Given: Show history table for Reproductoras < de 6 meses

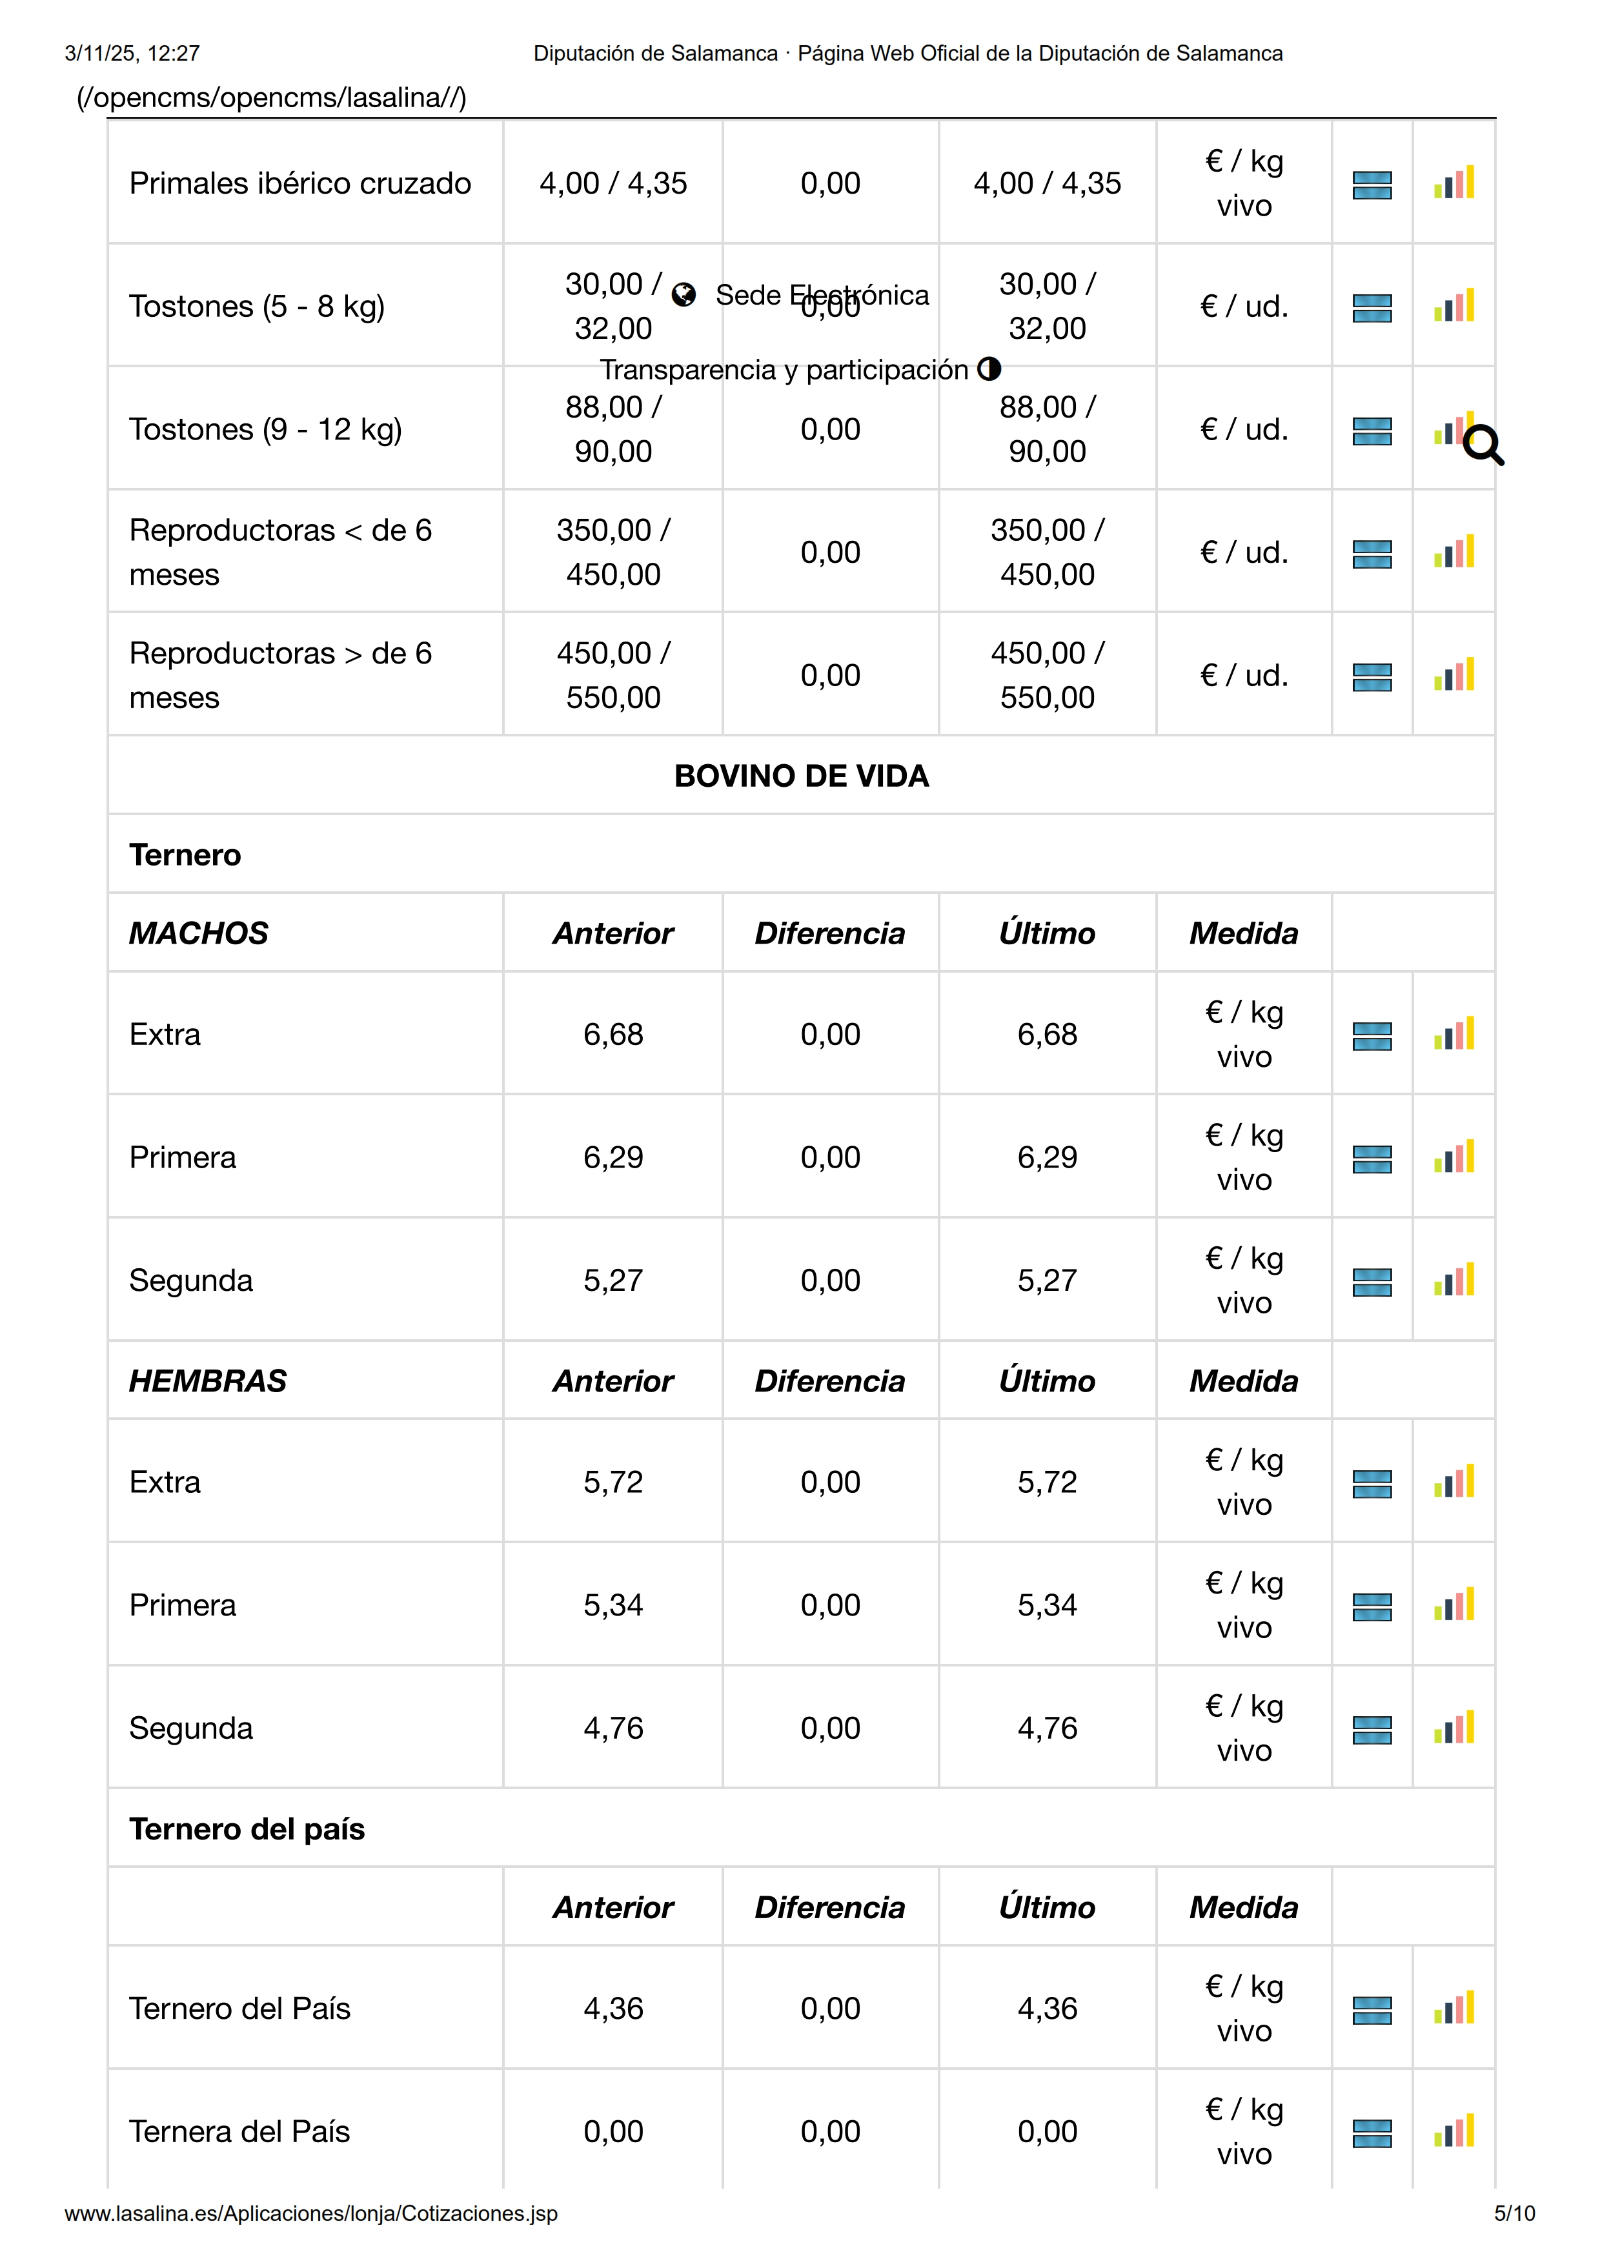Looking at the screenshot, I should 1371,553.
